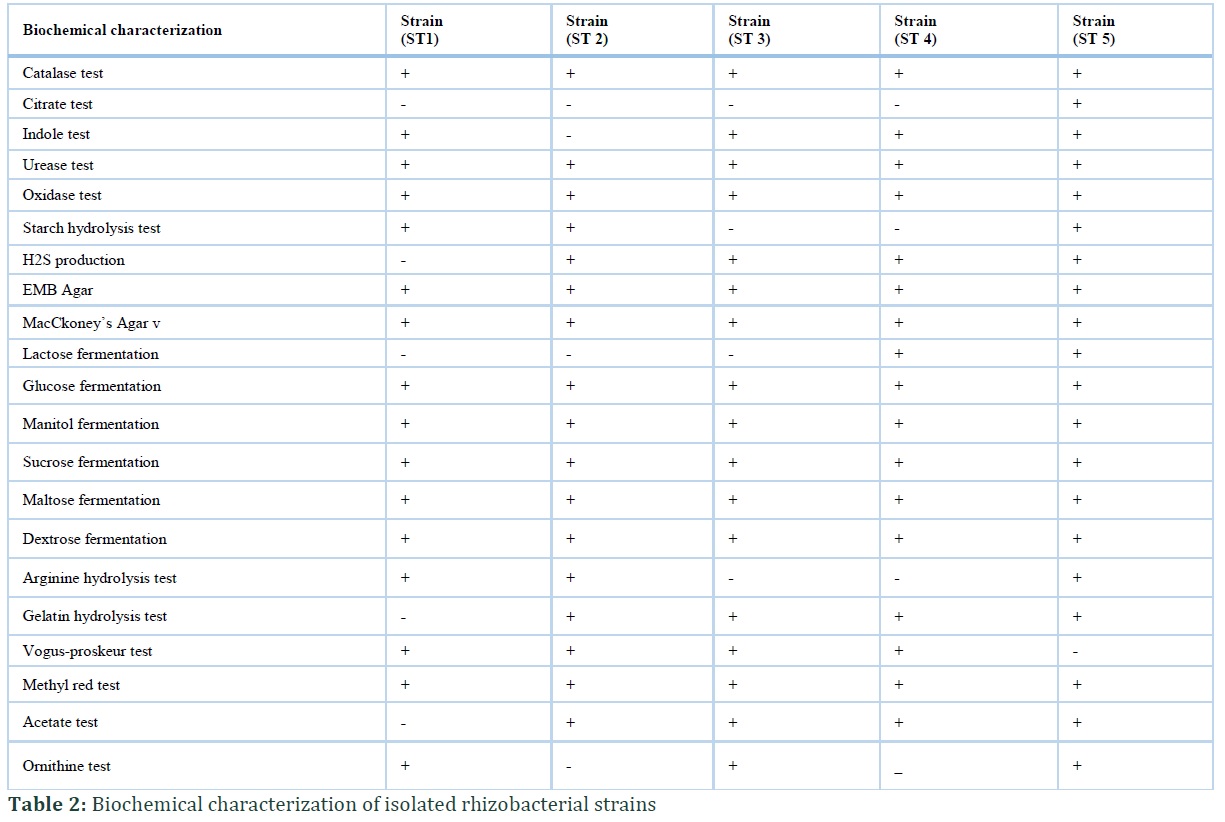
Task: Select the Ornithine test row label
Action: pyautogui.click(x=67, y=766)
